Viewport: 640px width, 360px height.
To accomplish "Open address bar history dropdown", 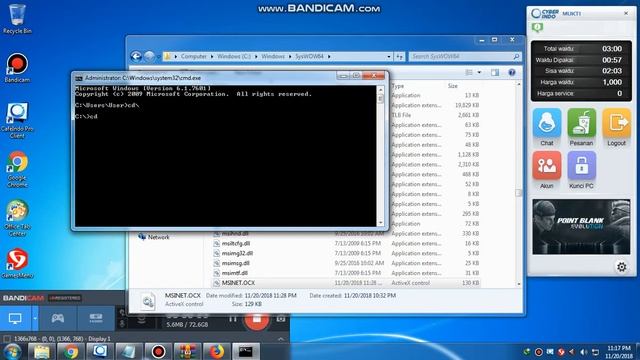I will (x=389, y=56).
